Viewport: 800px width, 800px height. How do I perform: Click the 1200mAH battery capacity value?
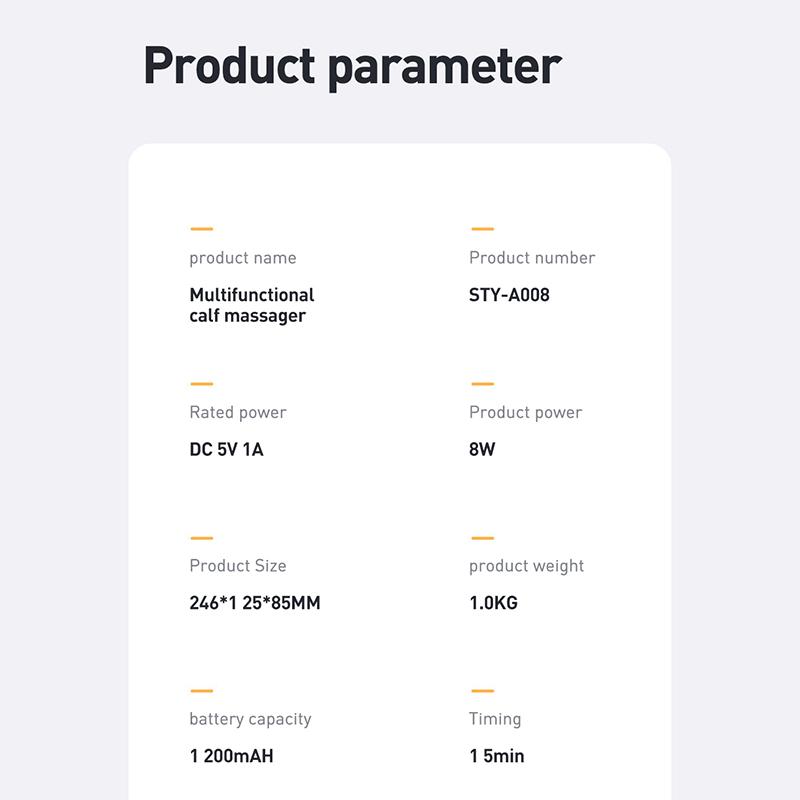click(x=231, y=756)
